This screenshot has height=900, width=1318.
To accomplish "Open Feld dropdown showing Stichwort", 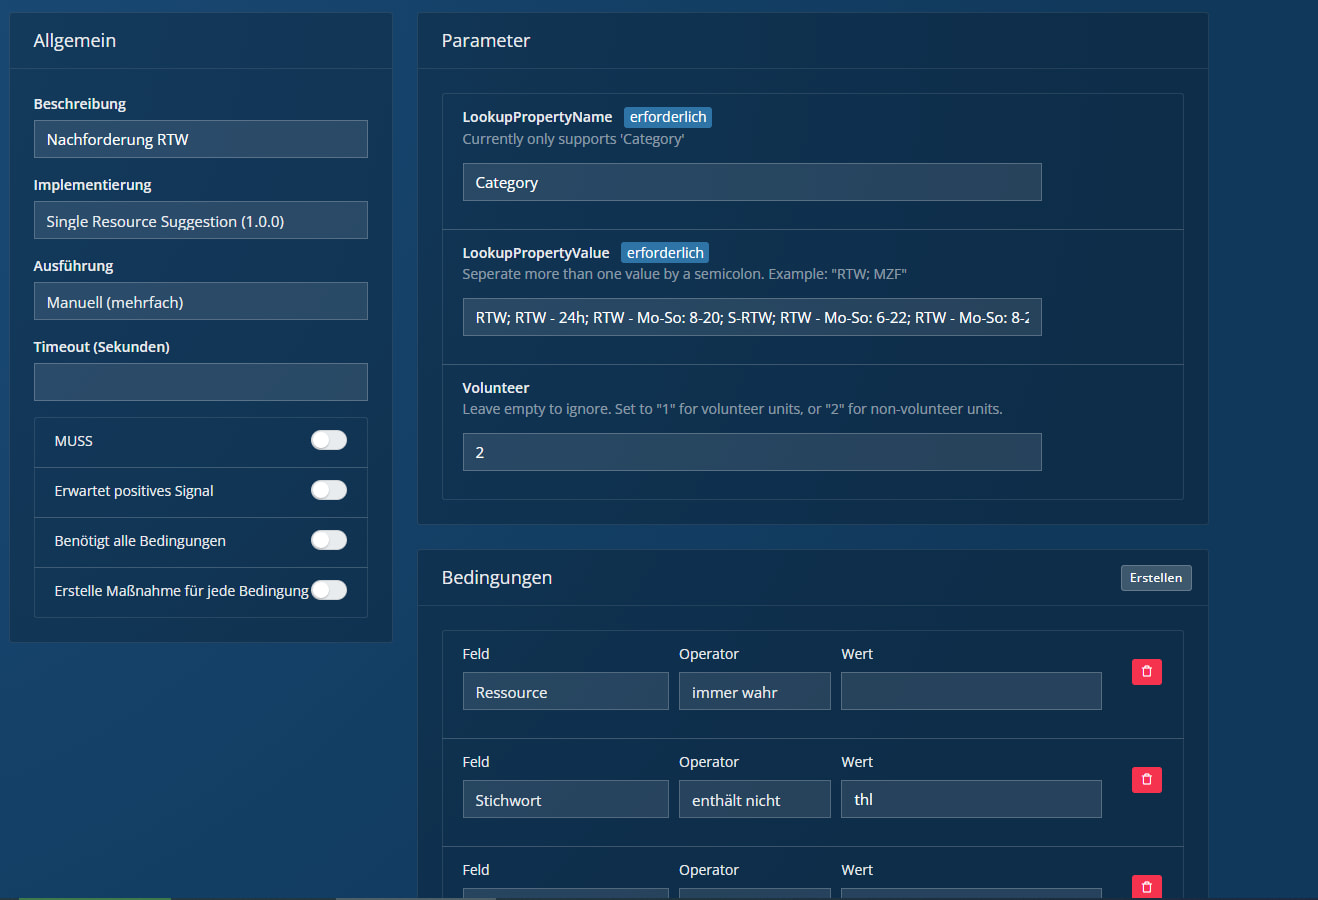I will 565,800.
